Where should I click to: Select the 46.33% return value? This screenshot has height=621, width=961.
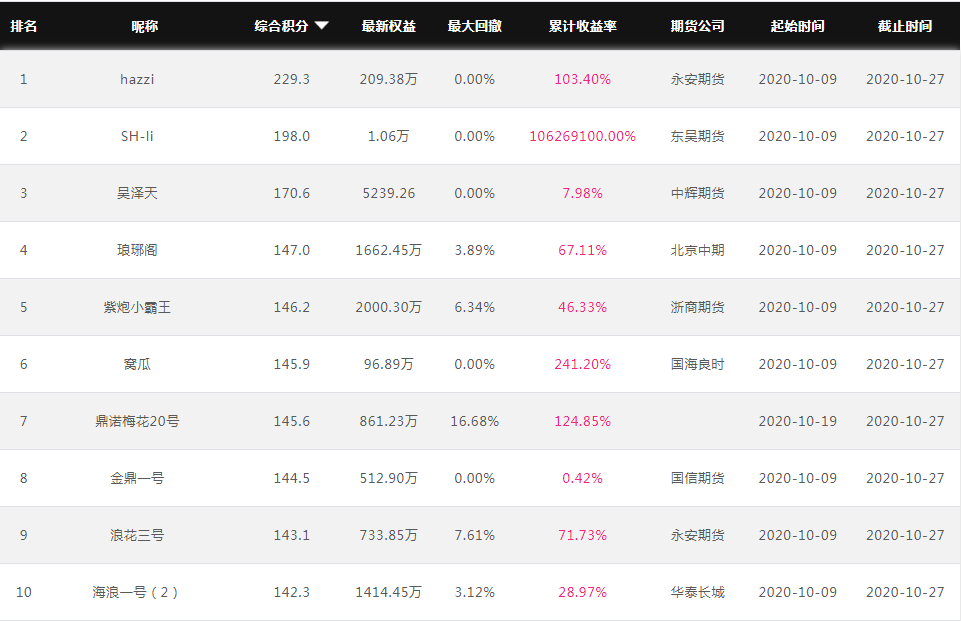tap(582, 307)
